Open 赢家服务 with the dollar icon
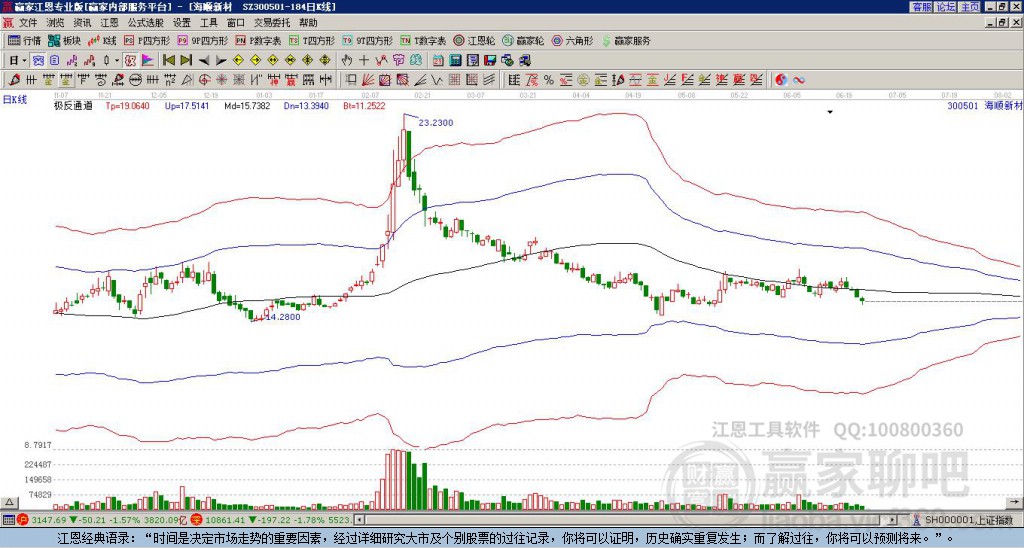Screen dimensions: 1024x548 coord(626,40)
